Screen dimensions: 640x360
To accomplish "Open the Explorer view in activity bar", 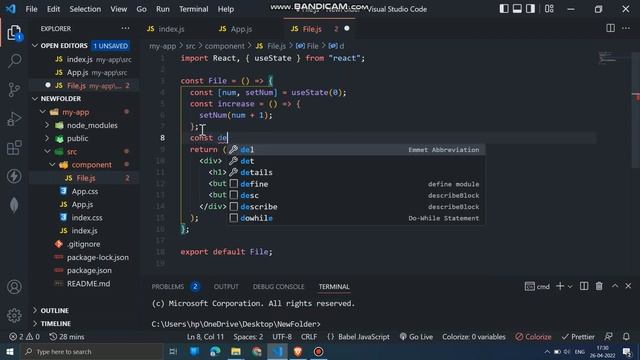I will point(14,33).
